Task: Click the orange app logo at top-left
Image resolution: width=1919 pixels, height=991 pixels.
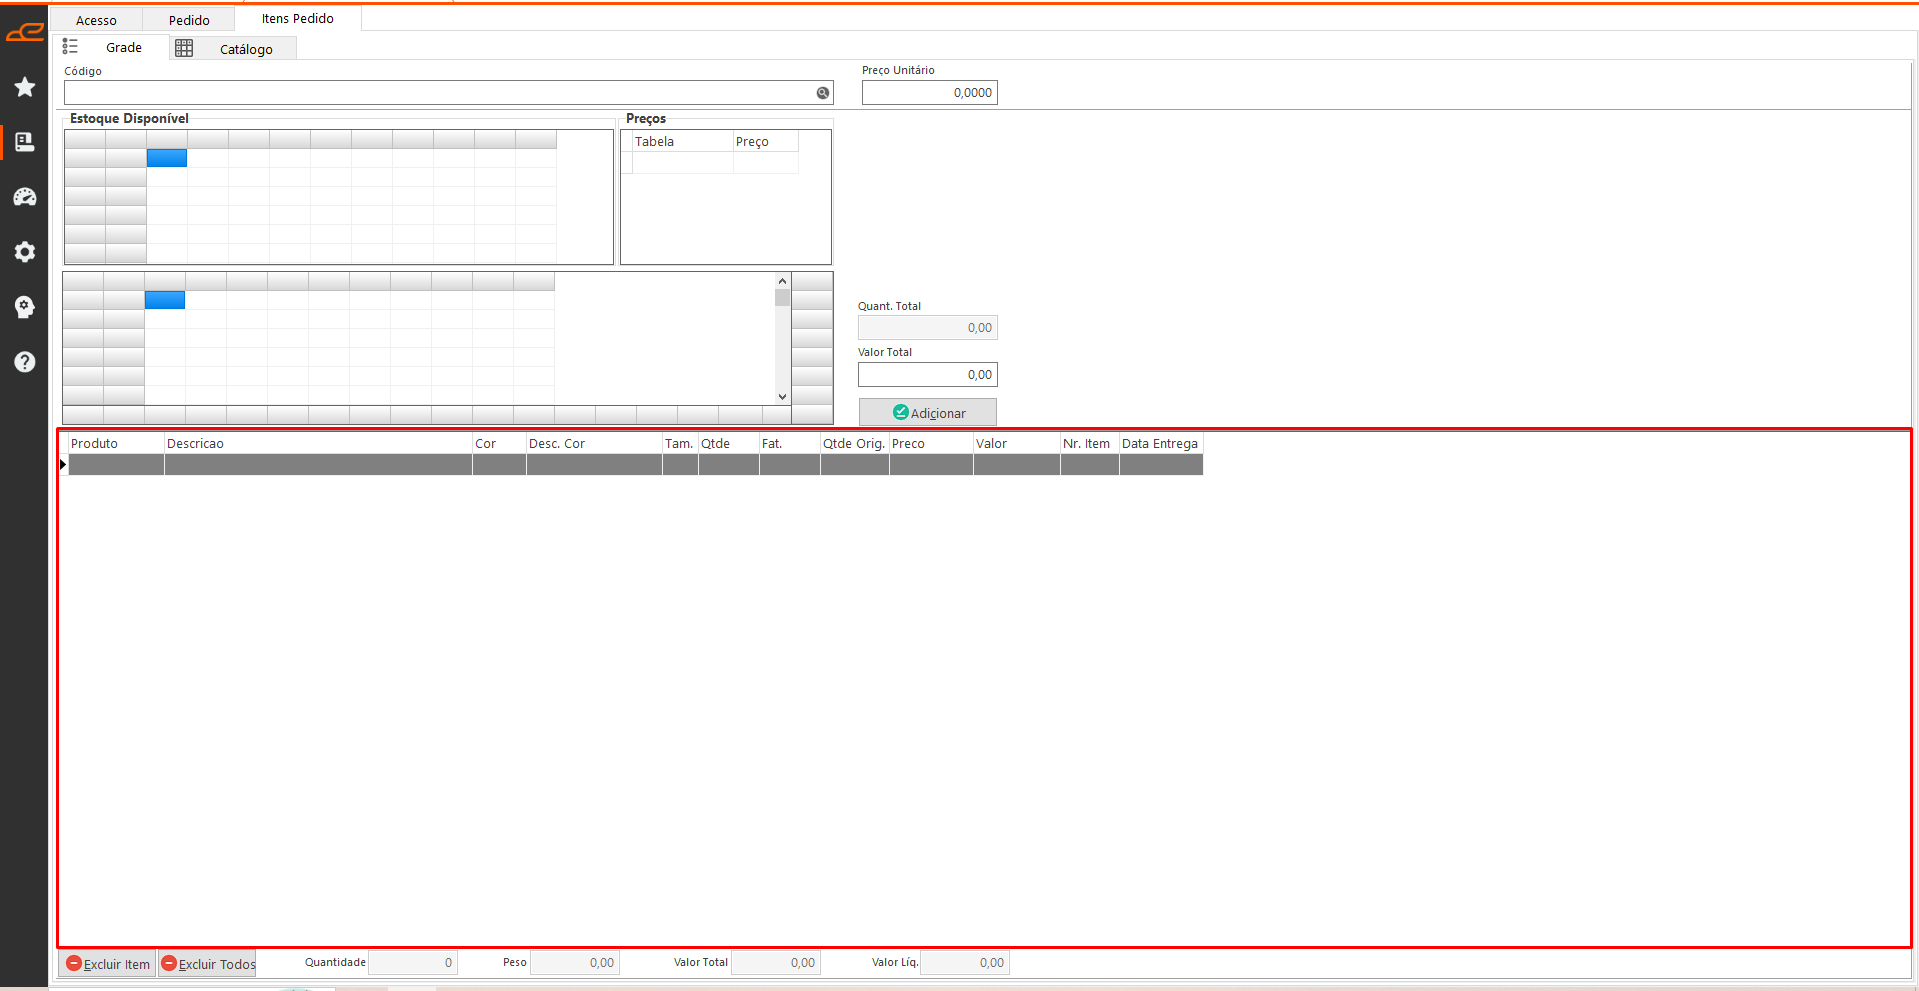Action: [x=24, y=33]
